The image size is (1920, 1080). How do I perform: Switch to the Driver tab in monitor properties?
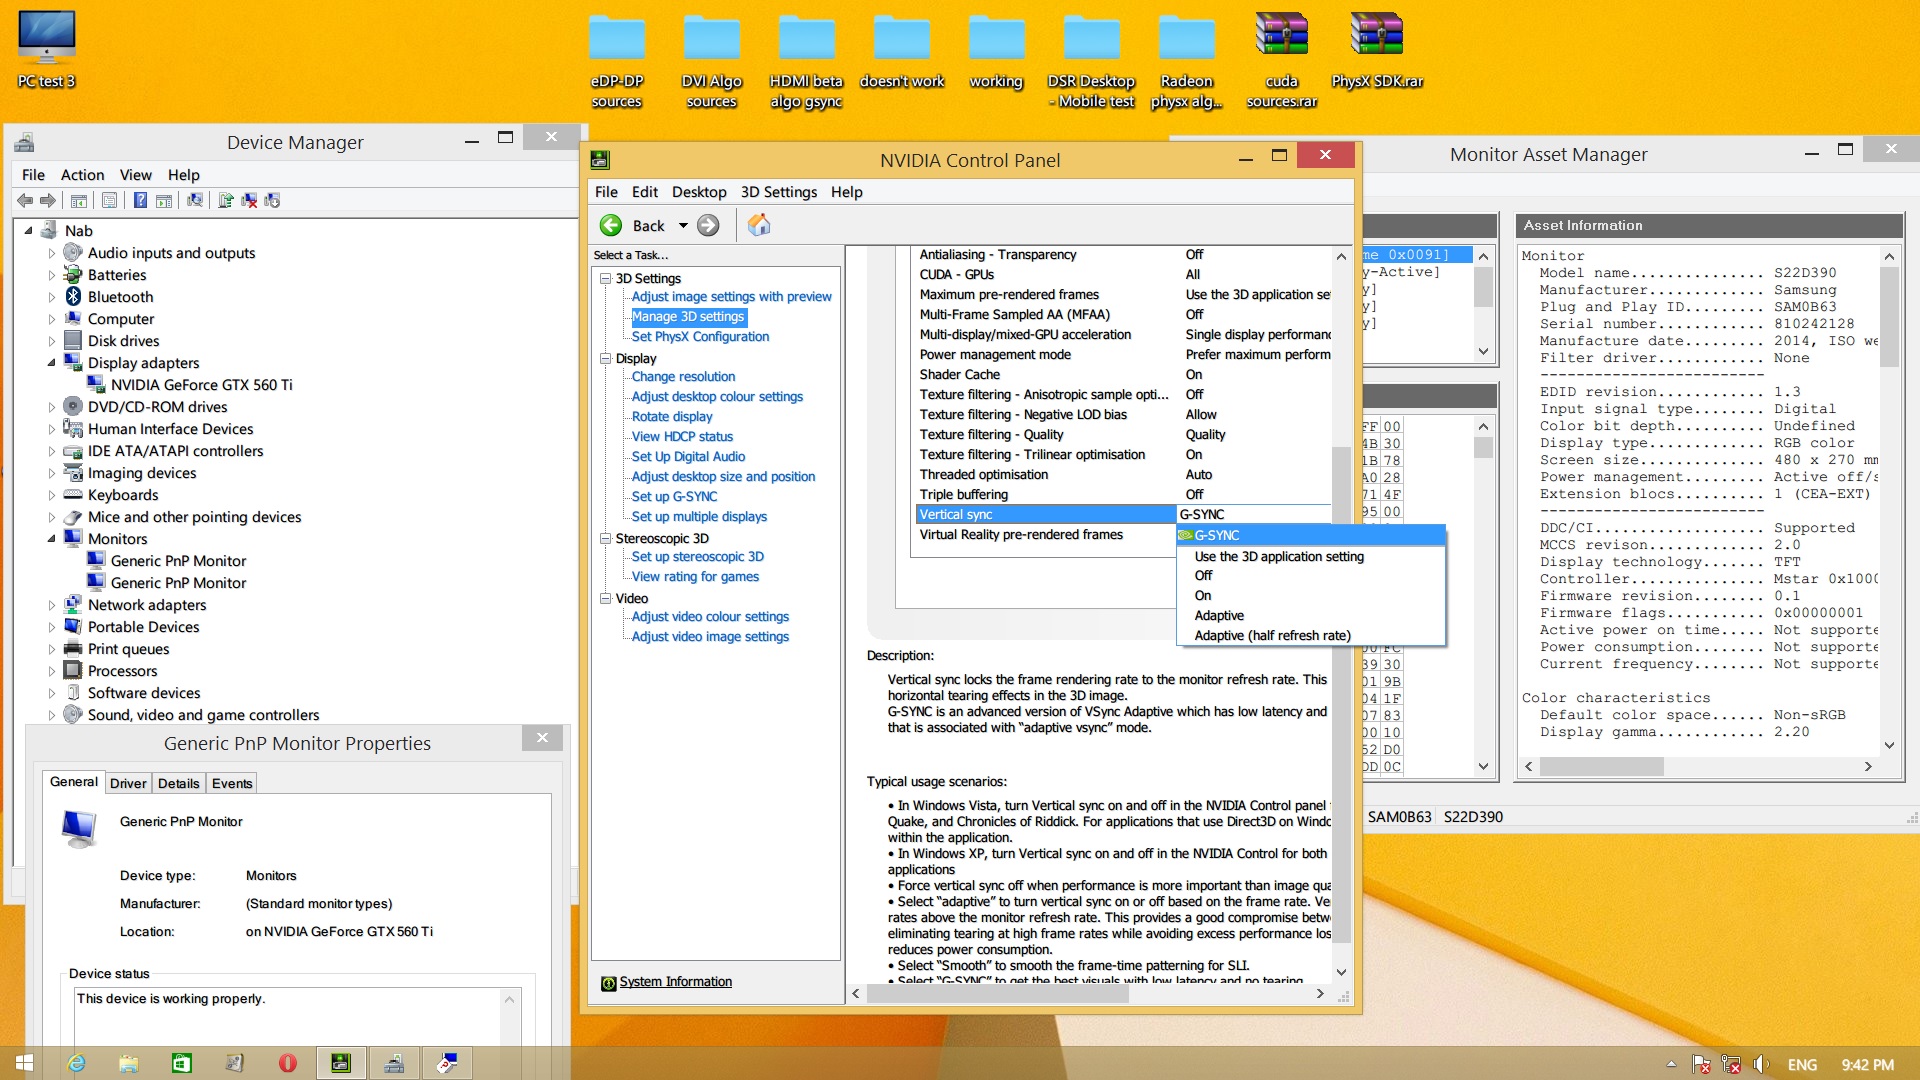128,783
